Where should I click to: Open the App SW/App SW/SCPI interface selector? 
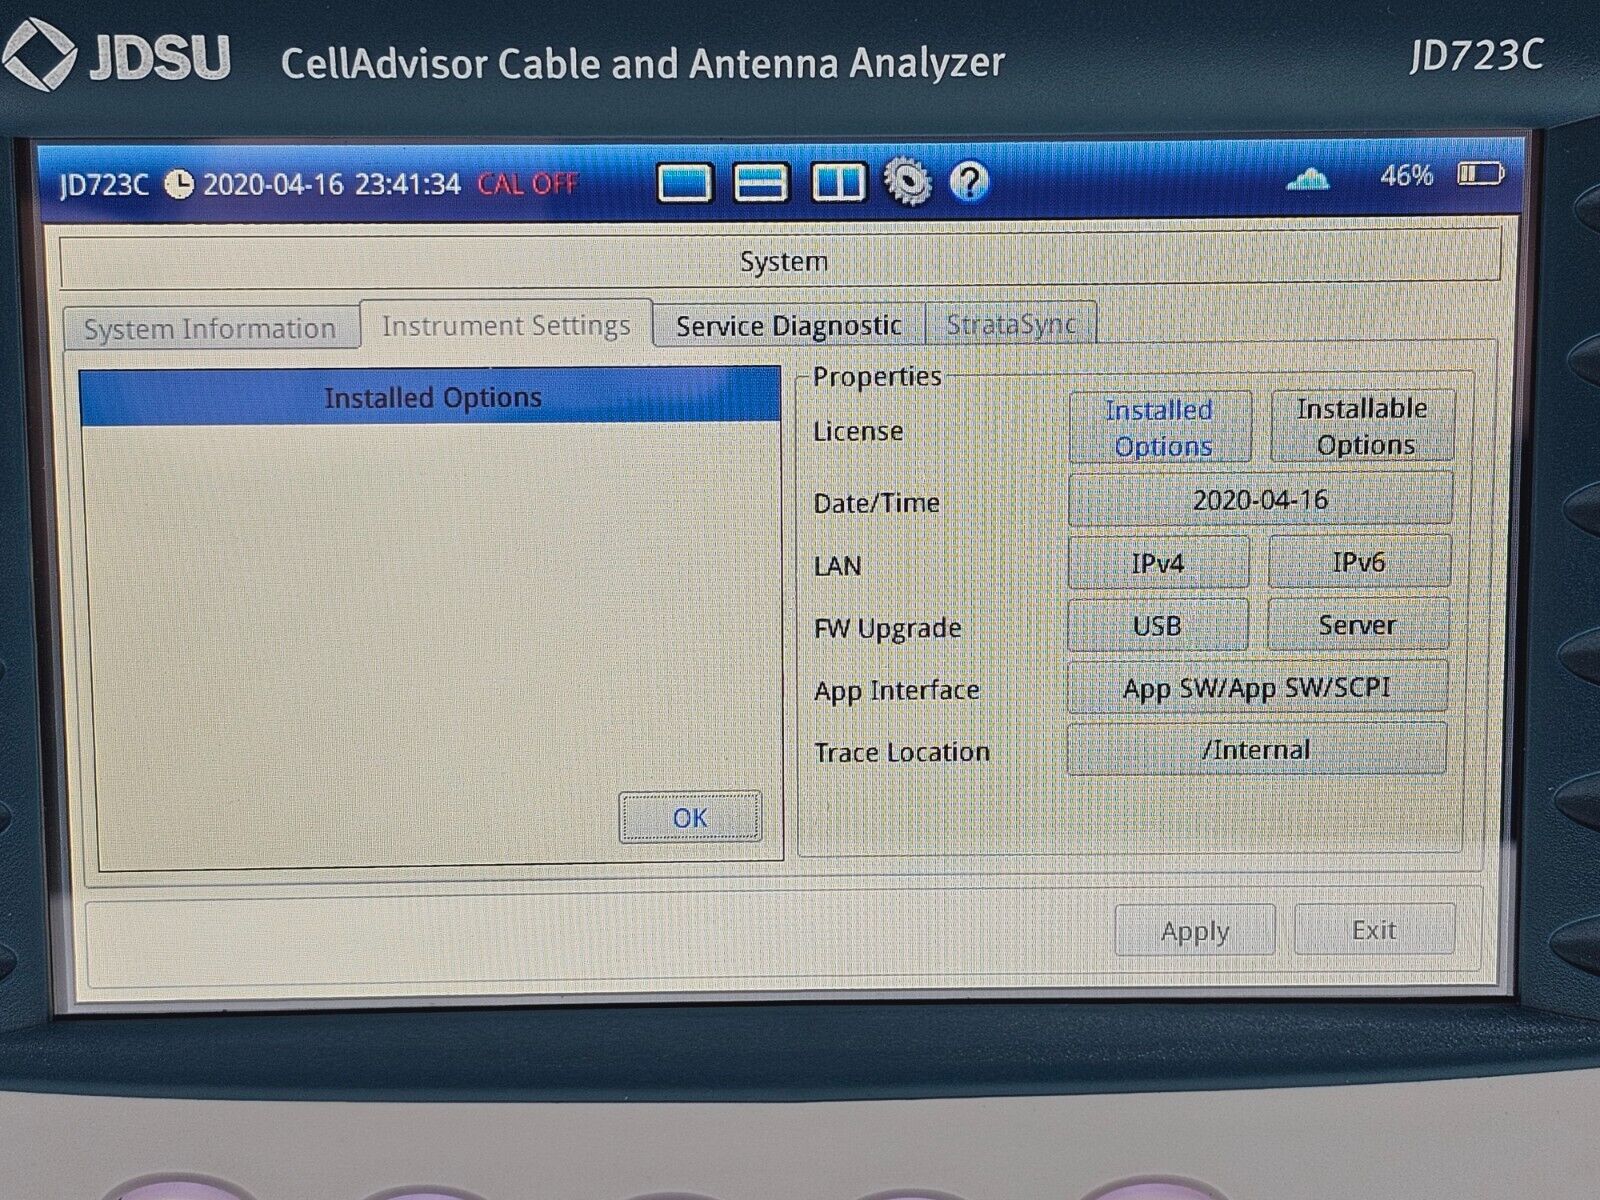pyautogui.click(x=1258, y=688)
